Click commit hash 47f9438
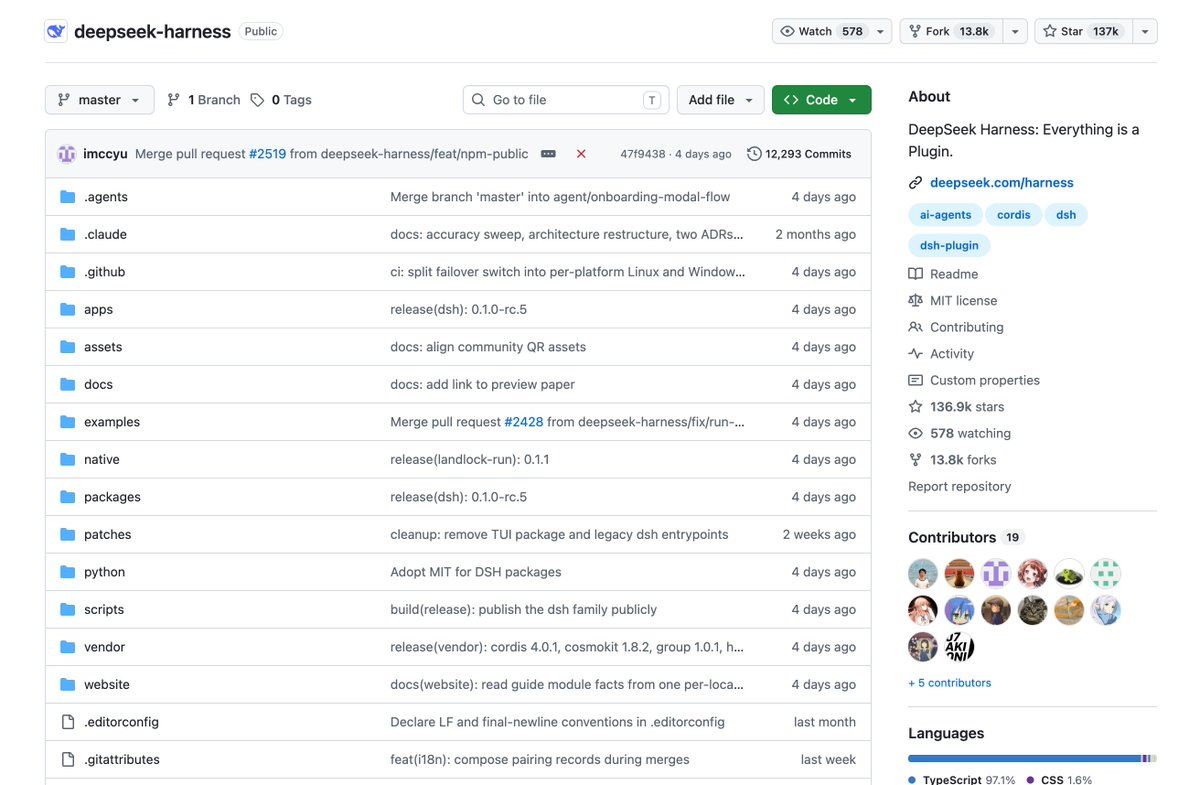1200x785 pixels. coord(642,154)
